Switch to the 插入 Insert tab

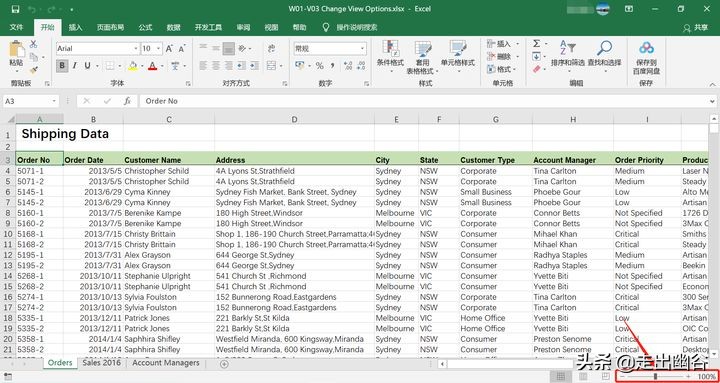click(x=75, y=28)
